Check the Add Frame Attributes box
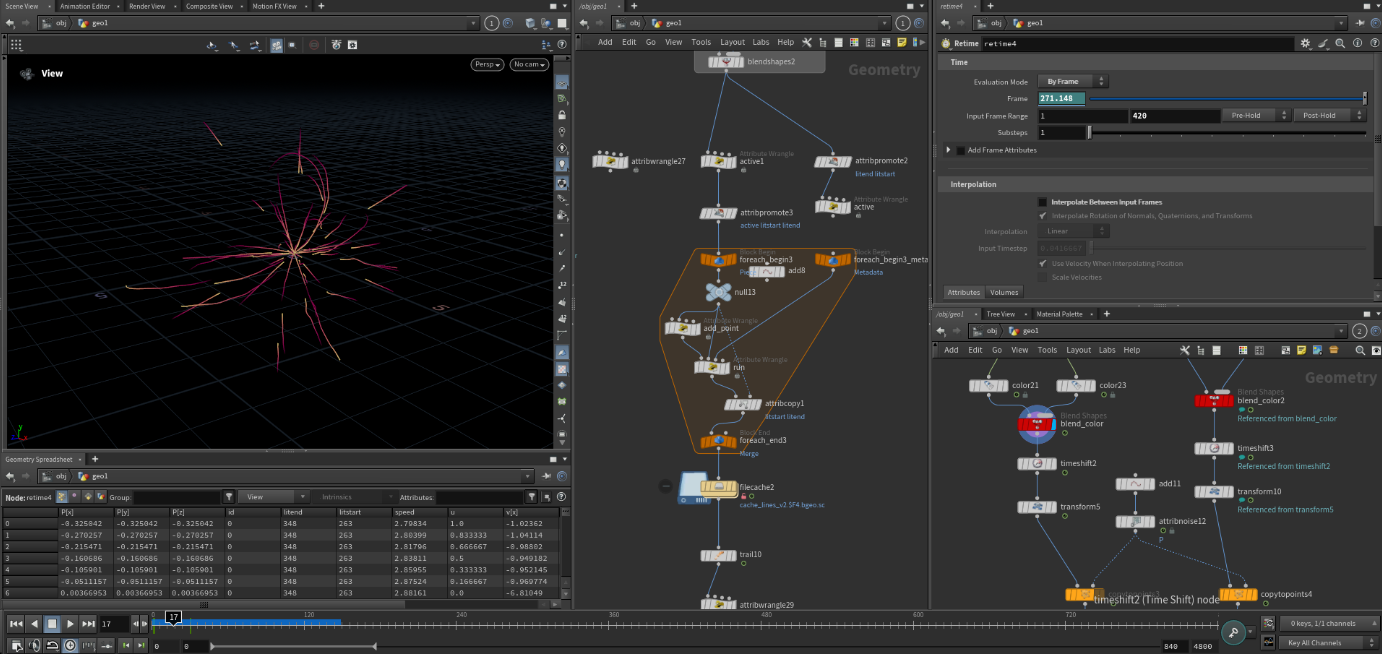Screen dimensions: 1382x654 coord(961,150)
